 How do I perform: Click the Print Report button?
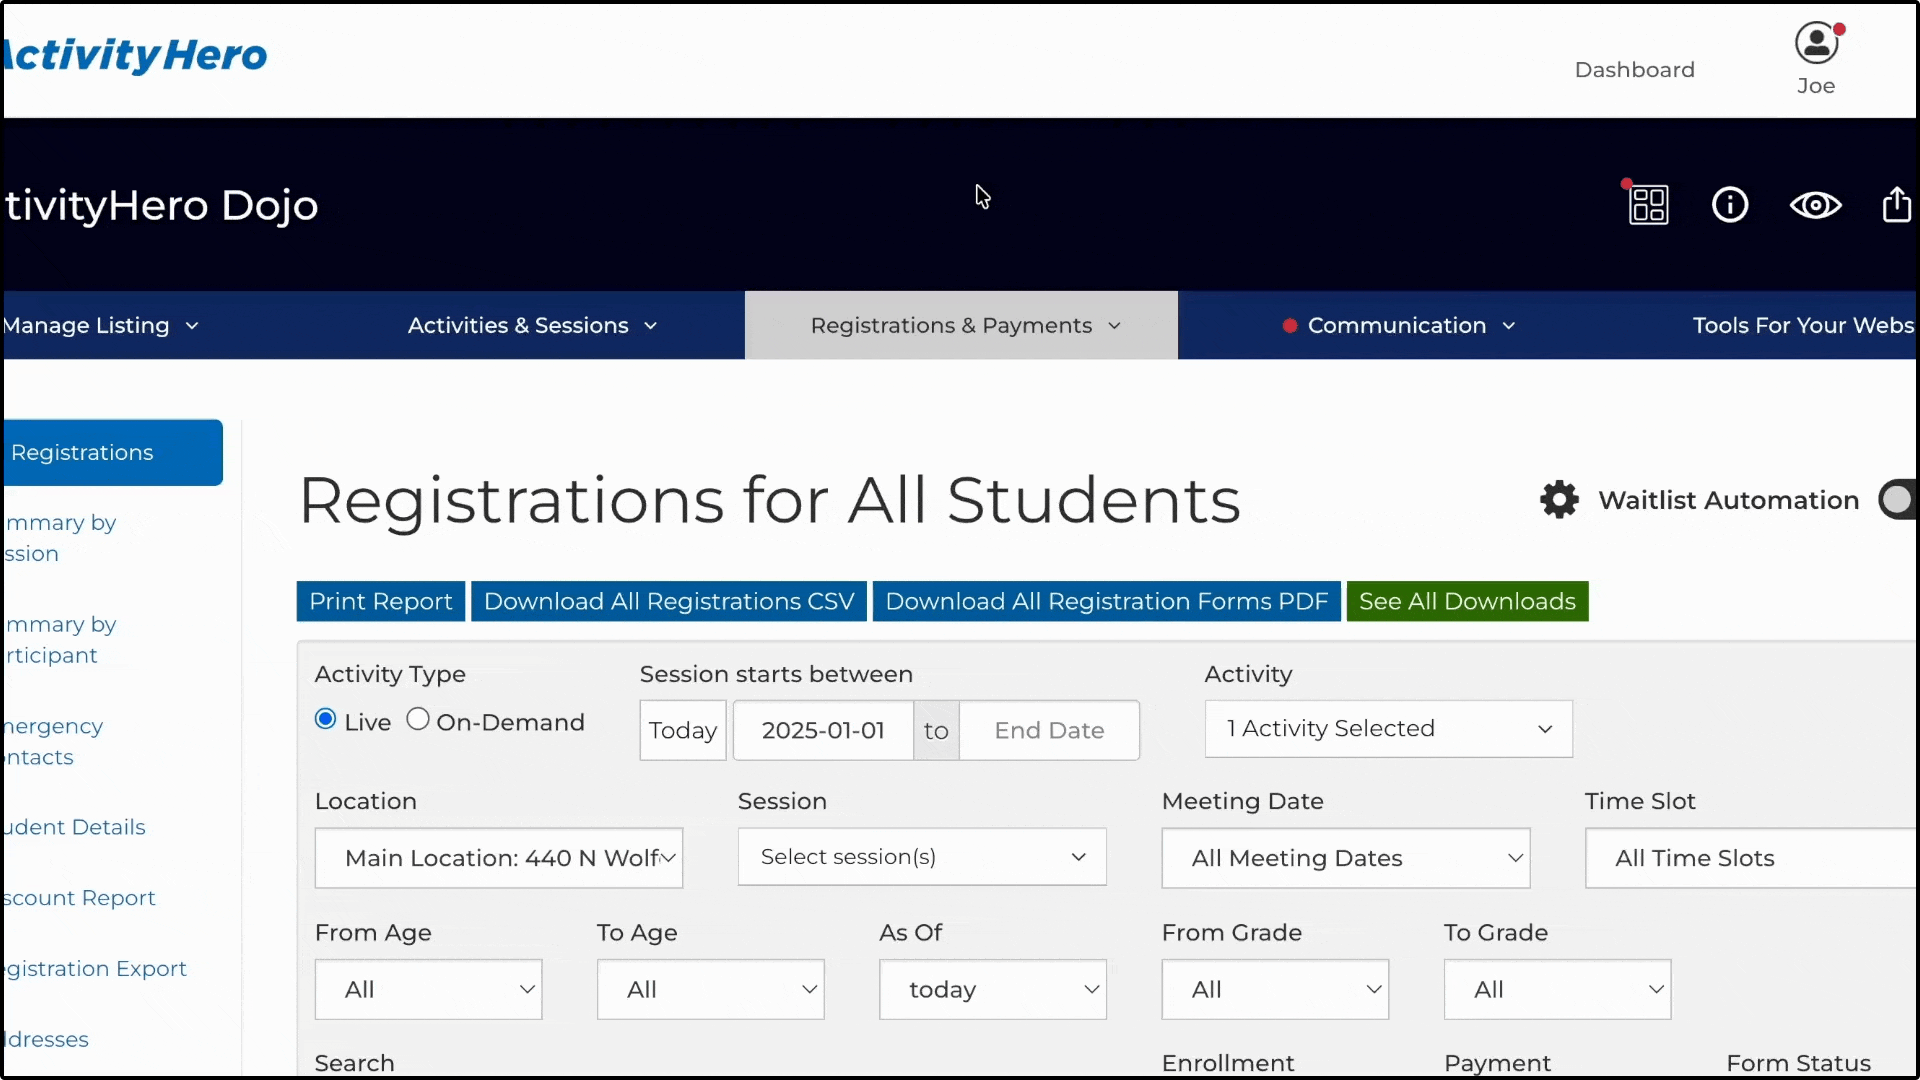tap(381, 602)
